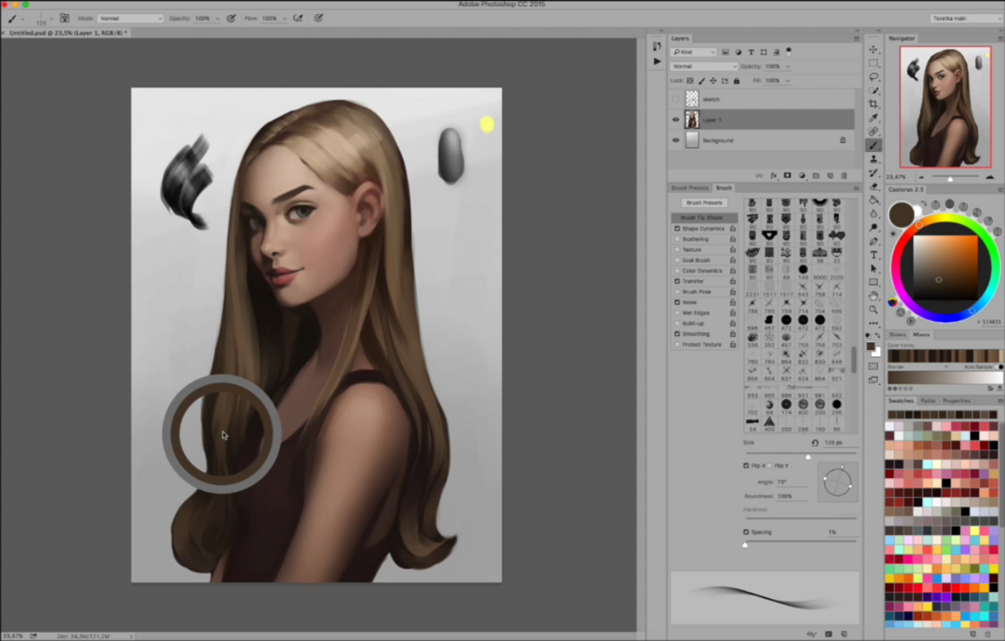Disable Shape Dynamics checkbox

(x=677, y=228)
